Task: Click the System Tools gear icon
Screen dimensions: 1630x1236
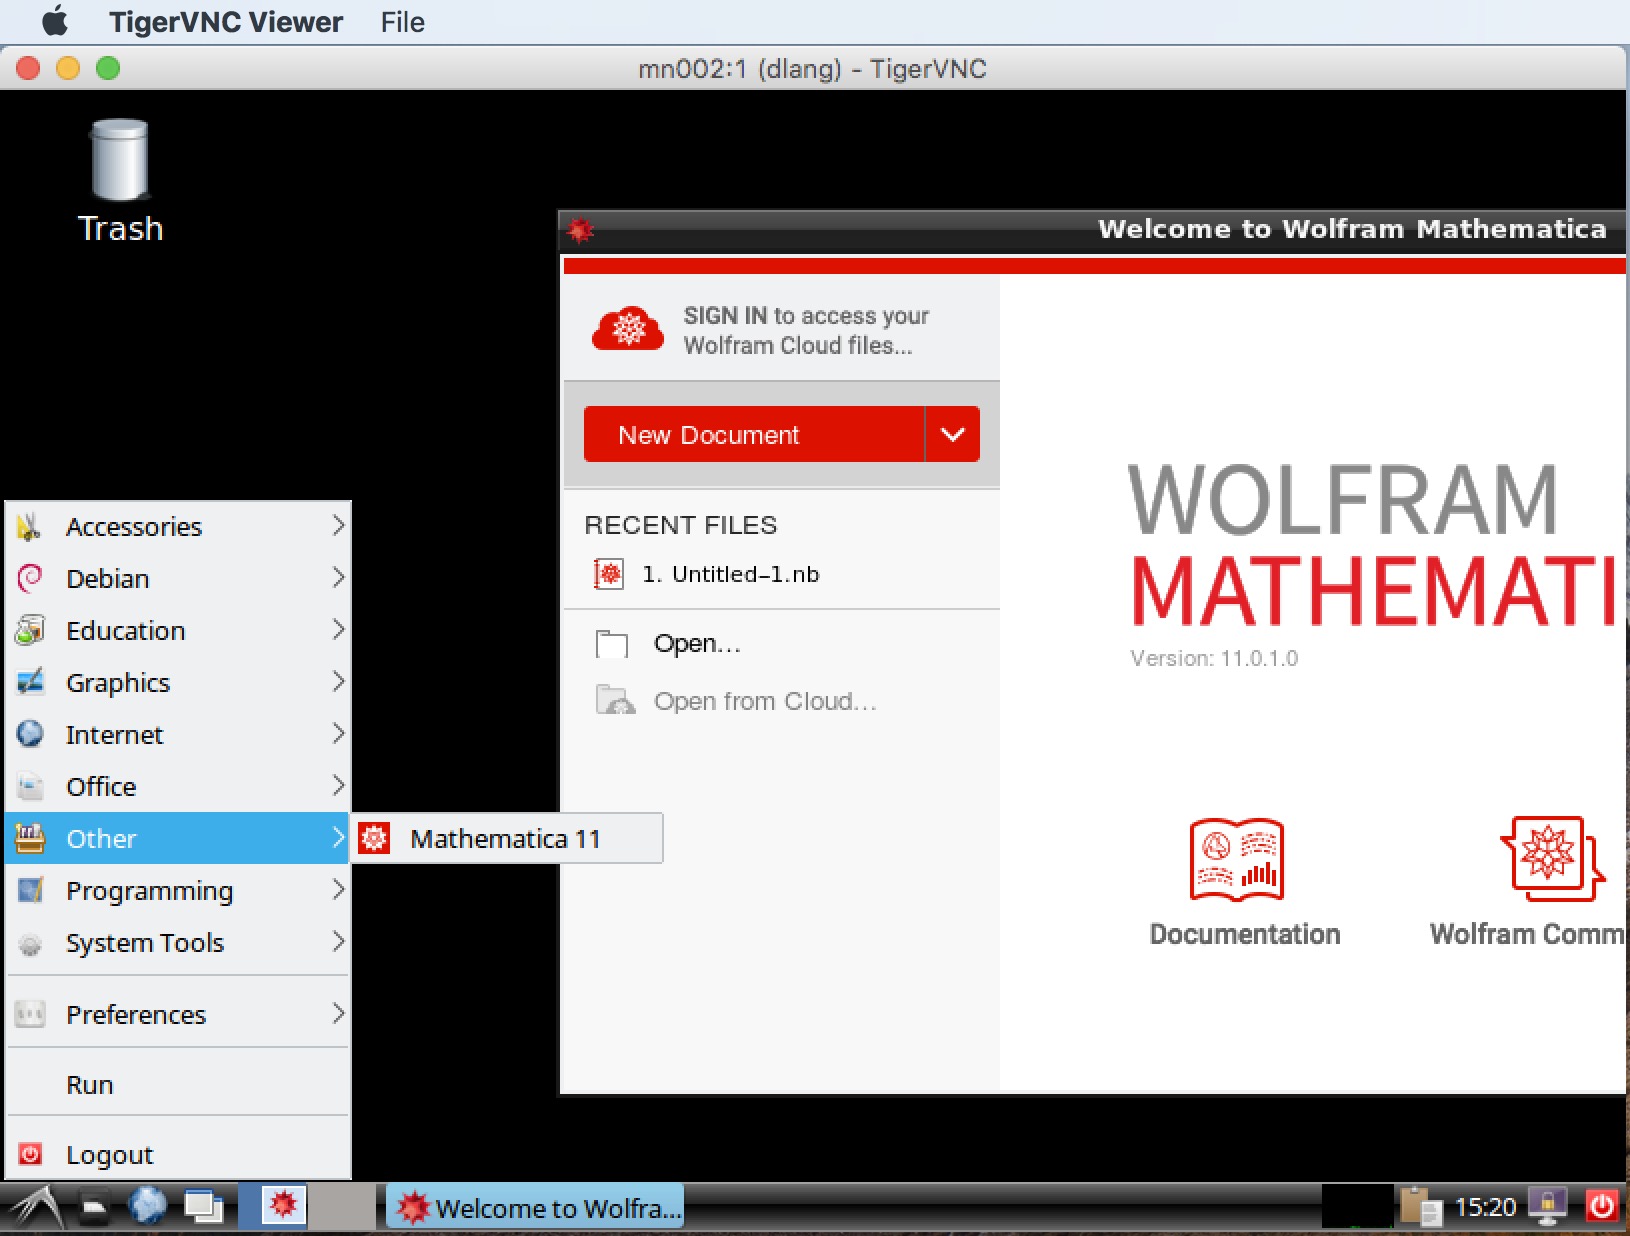Action: (30, 943)
